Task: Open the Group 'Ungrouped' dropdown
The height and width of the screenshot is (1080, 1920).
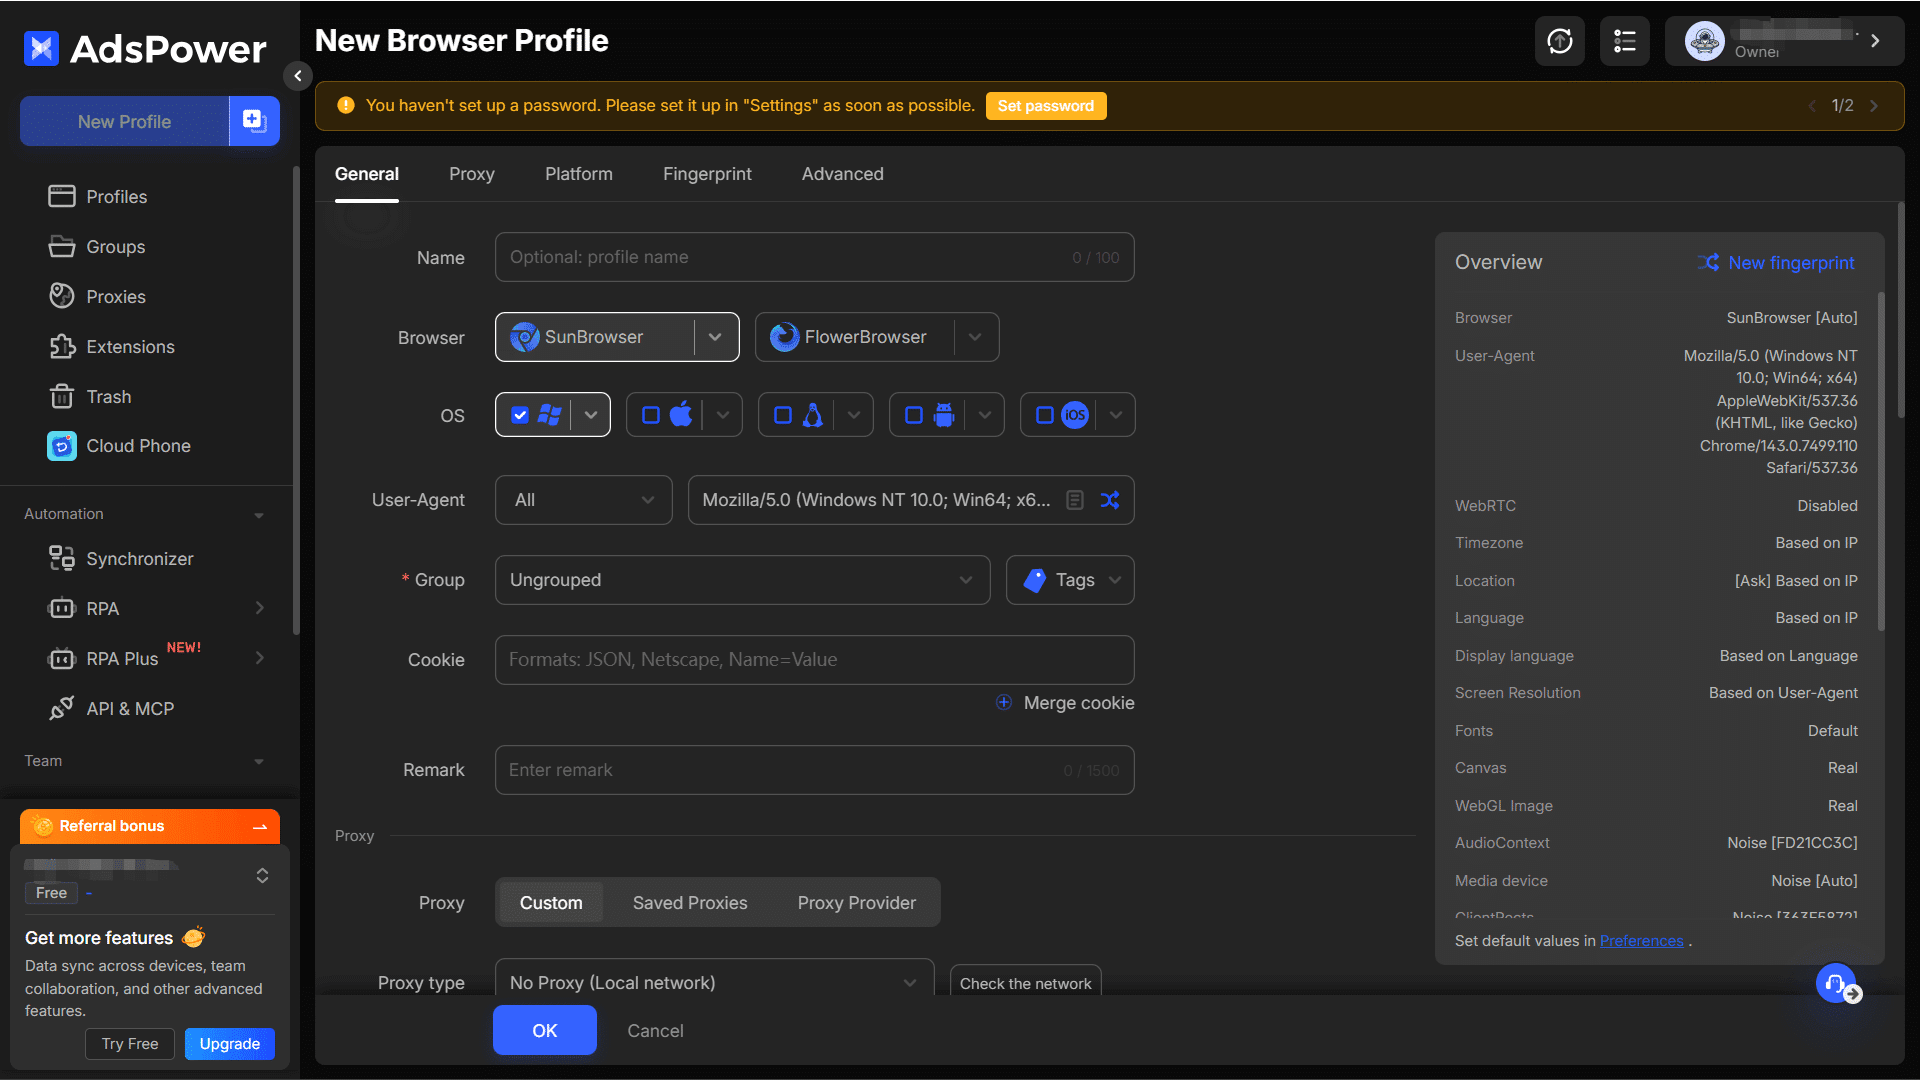Action: pos(743,580)
